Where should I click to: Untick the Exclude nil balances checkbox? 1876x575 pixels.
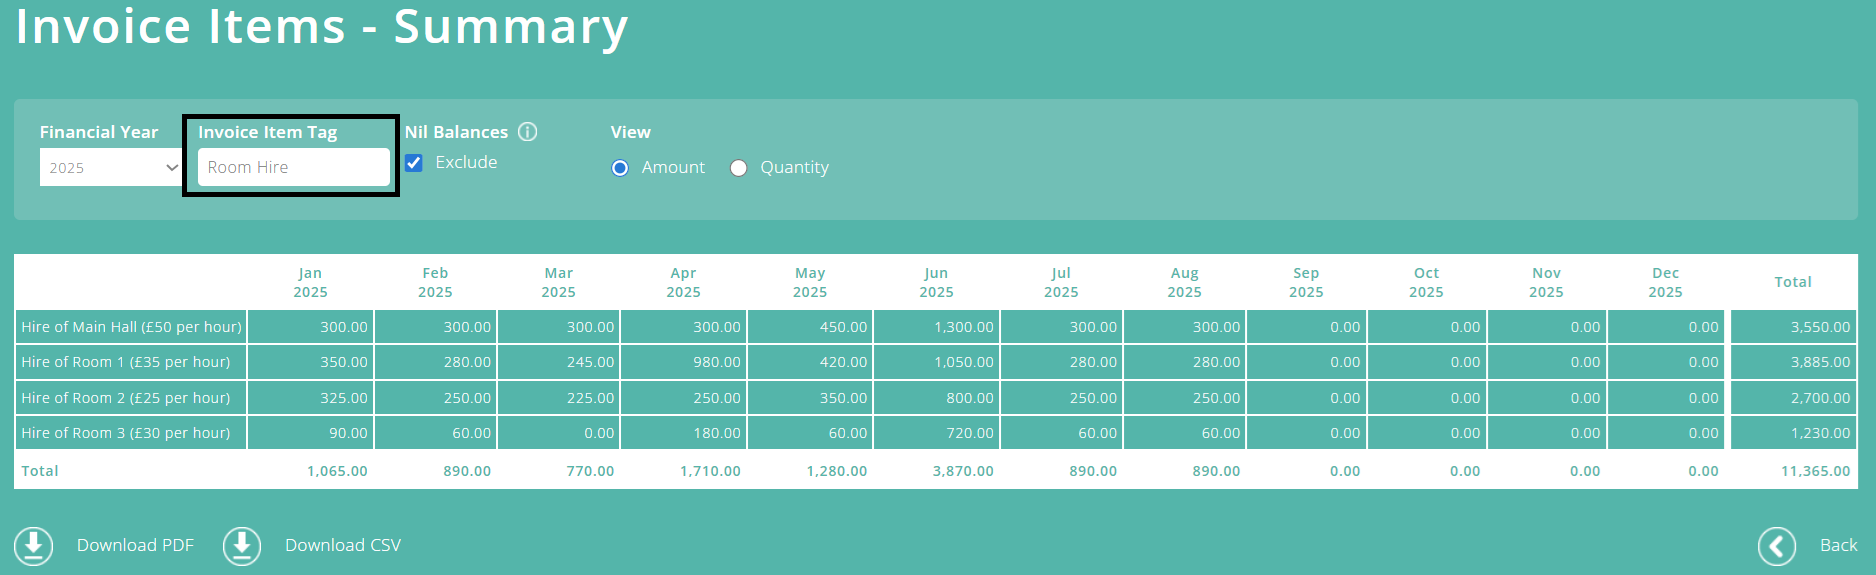[414, 162]
